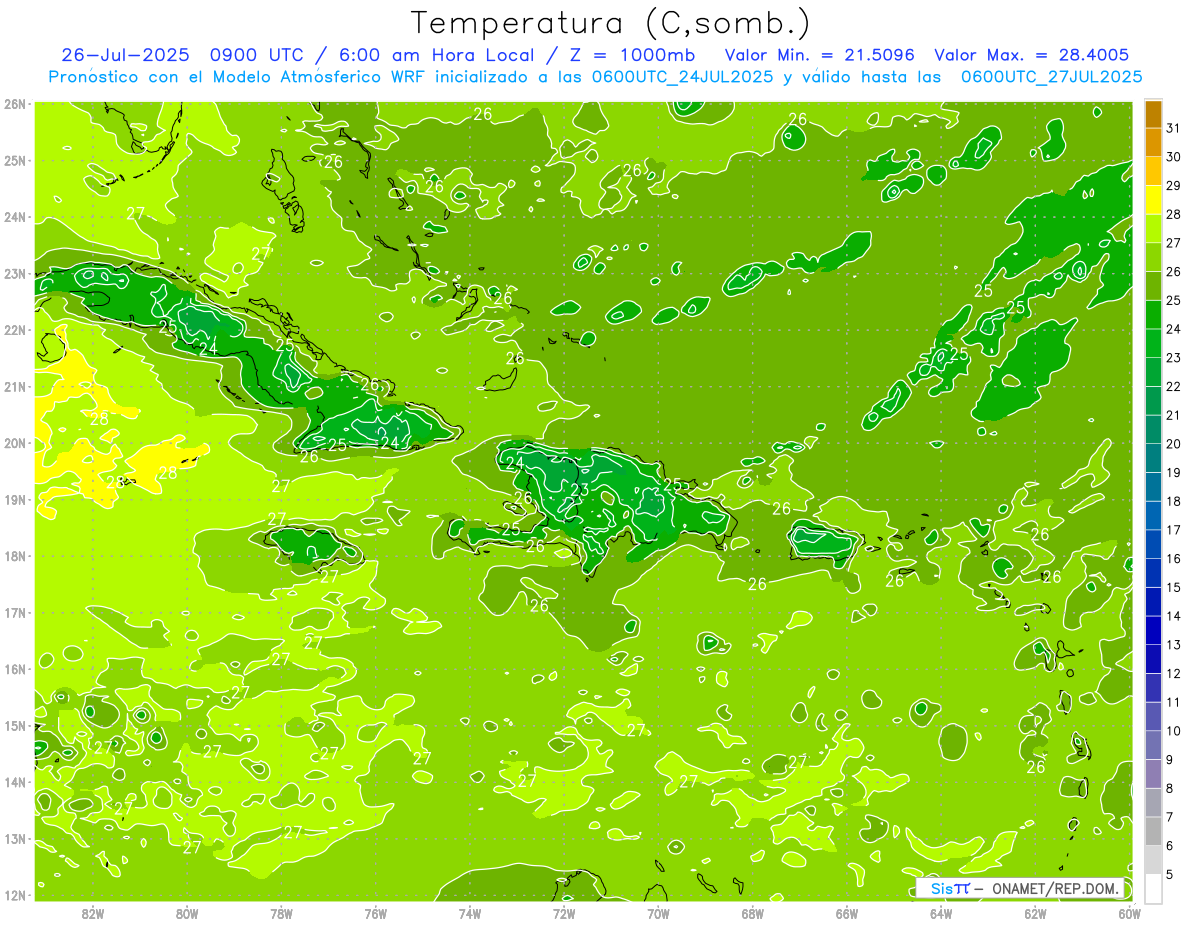Screen dimensions: 1200x927
Task: Click the 'Valor Max. = 28.4005' readout
Action: [x=1030, y=55]
